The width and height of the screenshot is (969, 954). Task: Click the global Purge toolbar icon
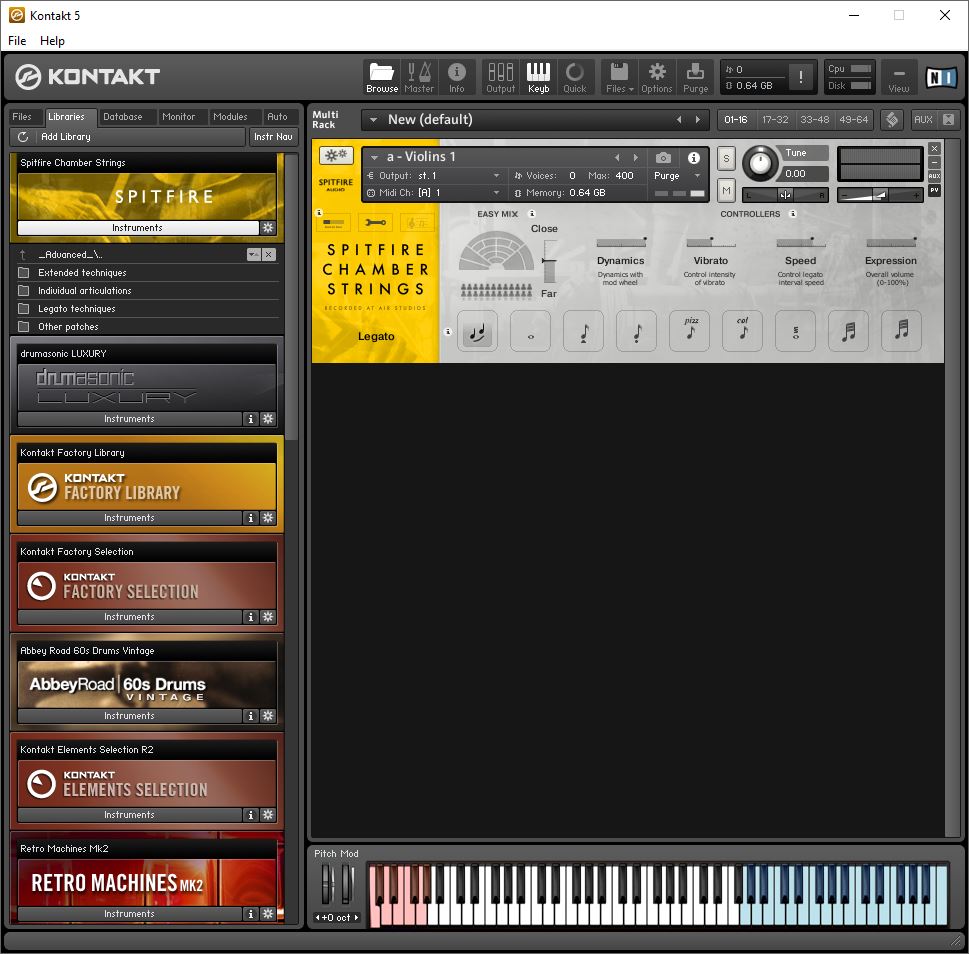[695, 77]
